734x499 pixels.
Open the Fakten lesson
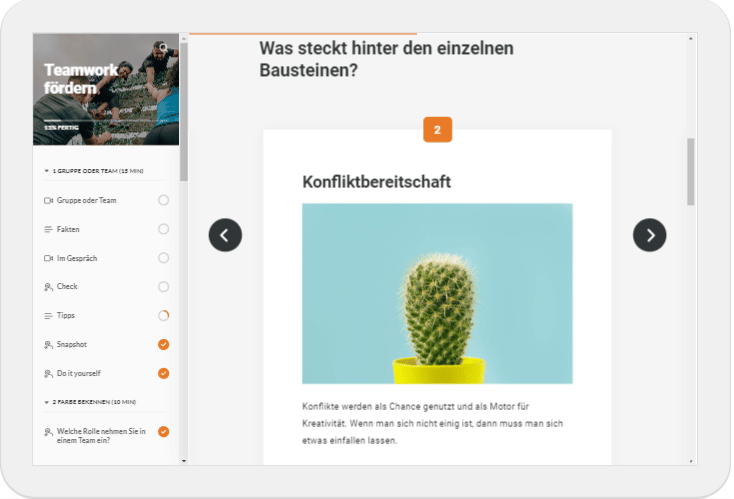[68, 229]
